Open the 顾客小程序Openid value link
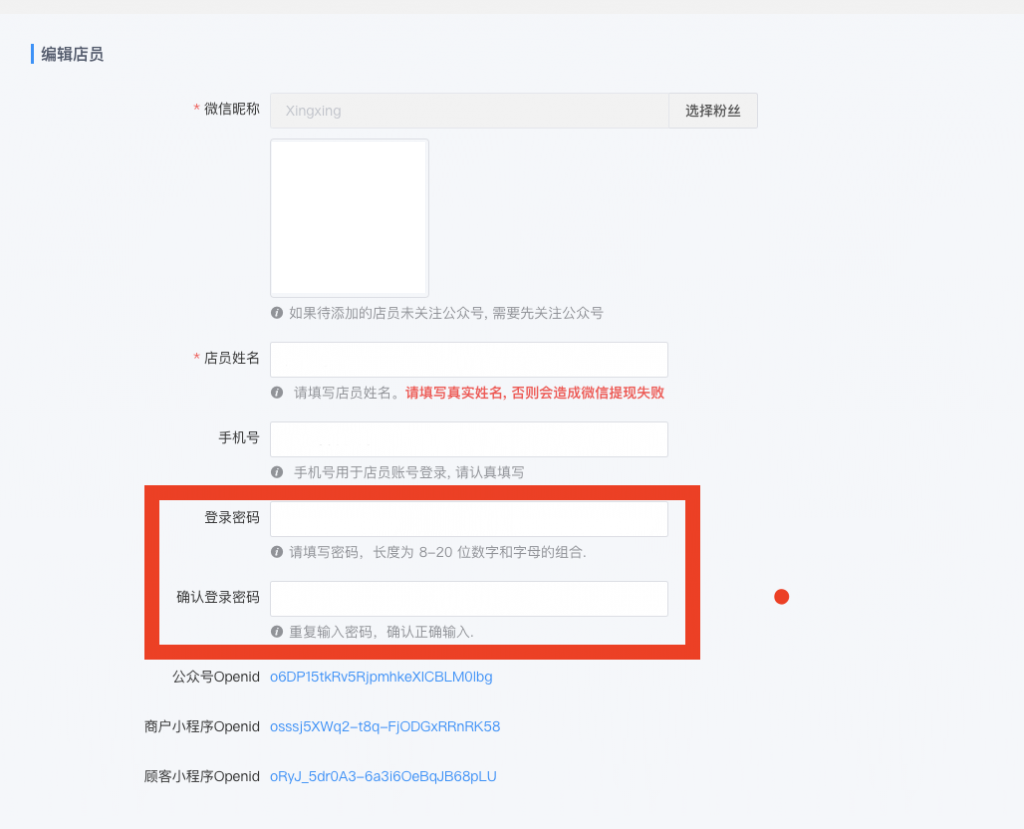Screen dimensions: 1024x829 383,777
